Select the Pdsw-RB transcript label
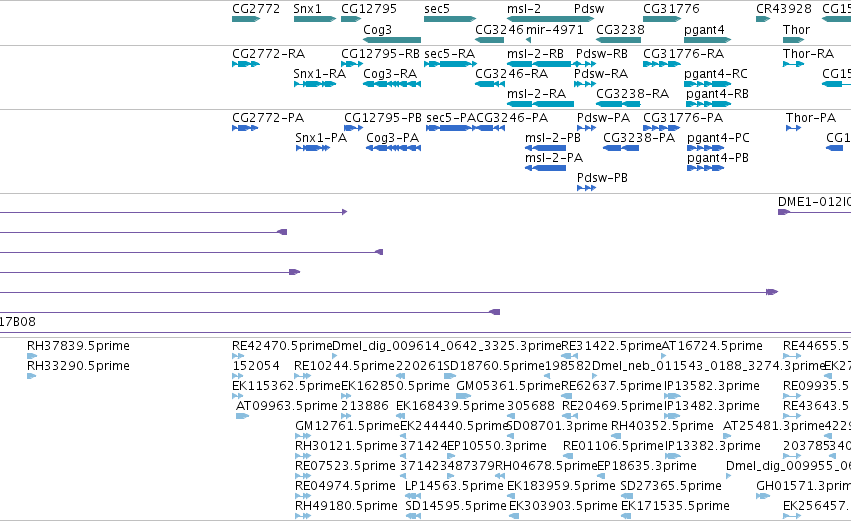 602,54
